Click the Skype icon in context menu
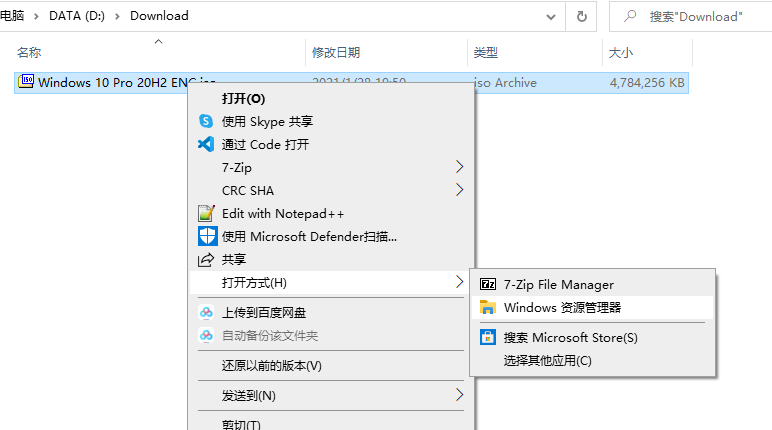 tap(206, 121)
